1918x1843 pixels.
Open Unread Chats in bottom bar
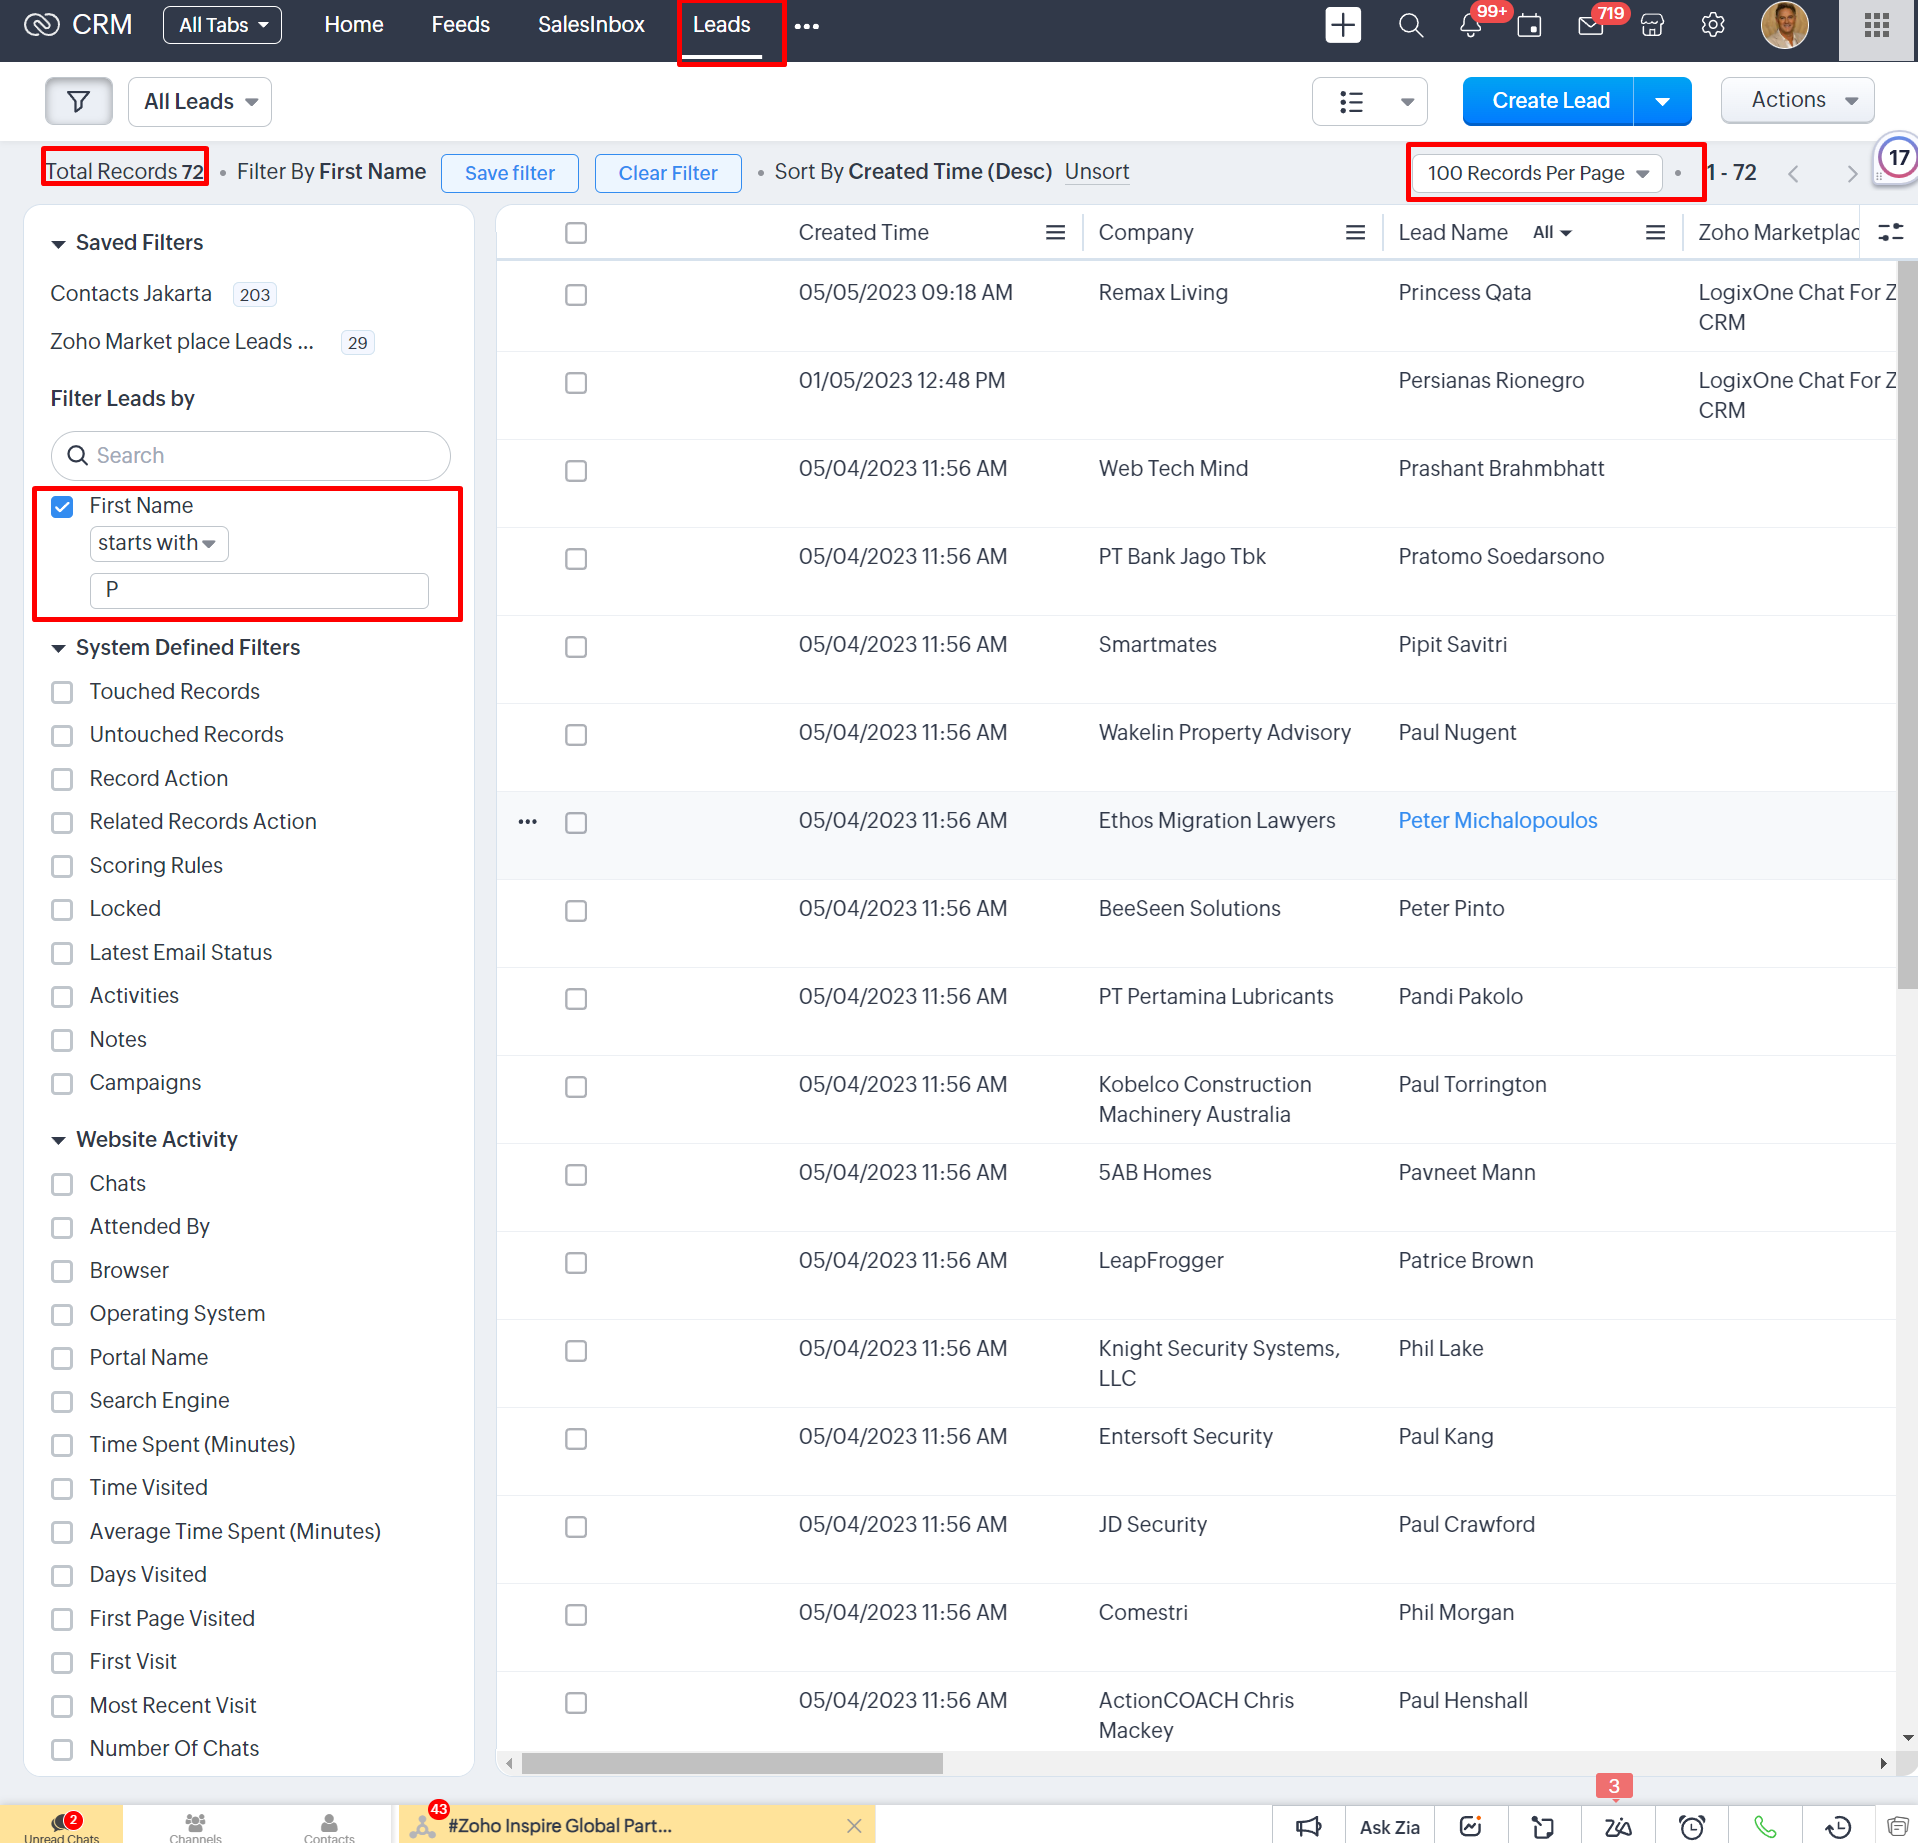(62, 1827)
